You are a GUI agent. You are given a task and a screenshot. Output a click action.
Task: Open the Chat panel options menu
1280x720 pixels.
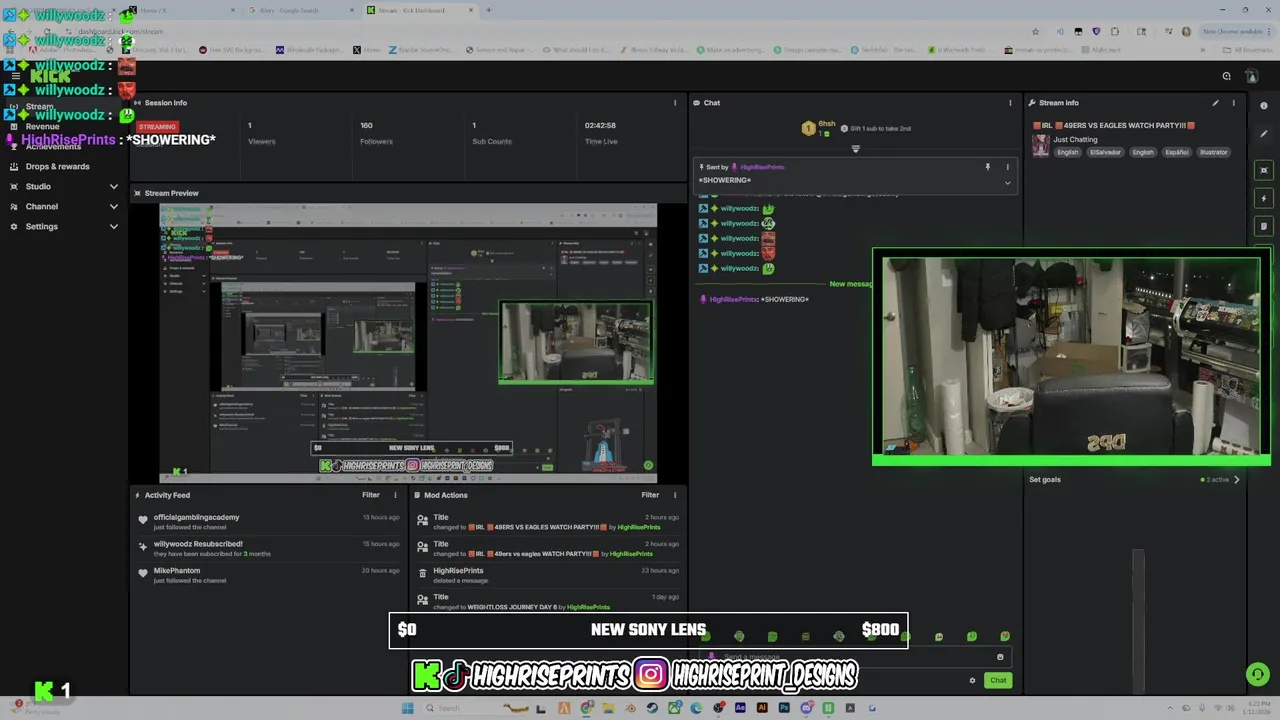[x=1010, y=103]
